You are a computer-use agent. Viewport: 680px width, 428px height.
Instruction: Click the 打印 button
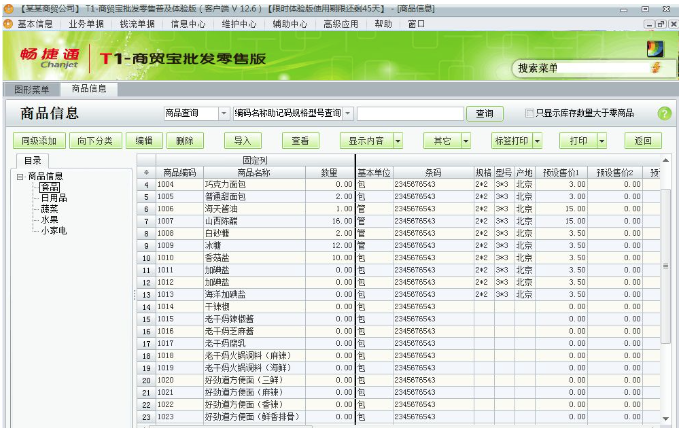click(579, 140)
